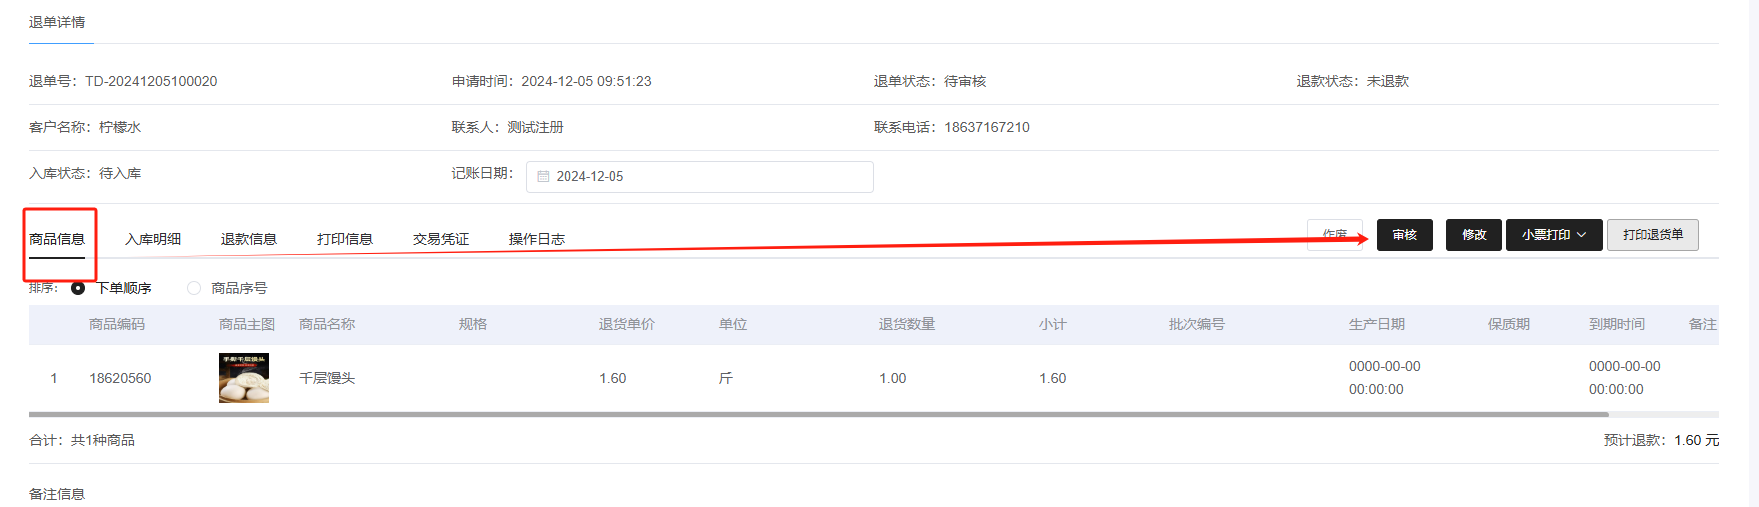Select the 商品序号 sort radio button
The image size is (1759, 507).
point(194,288)
